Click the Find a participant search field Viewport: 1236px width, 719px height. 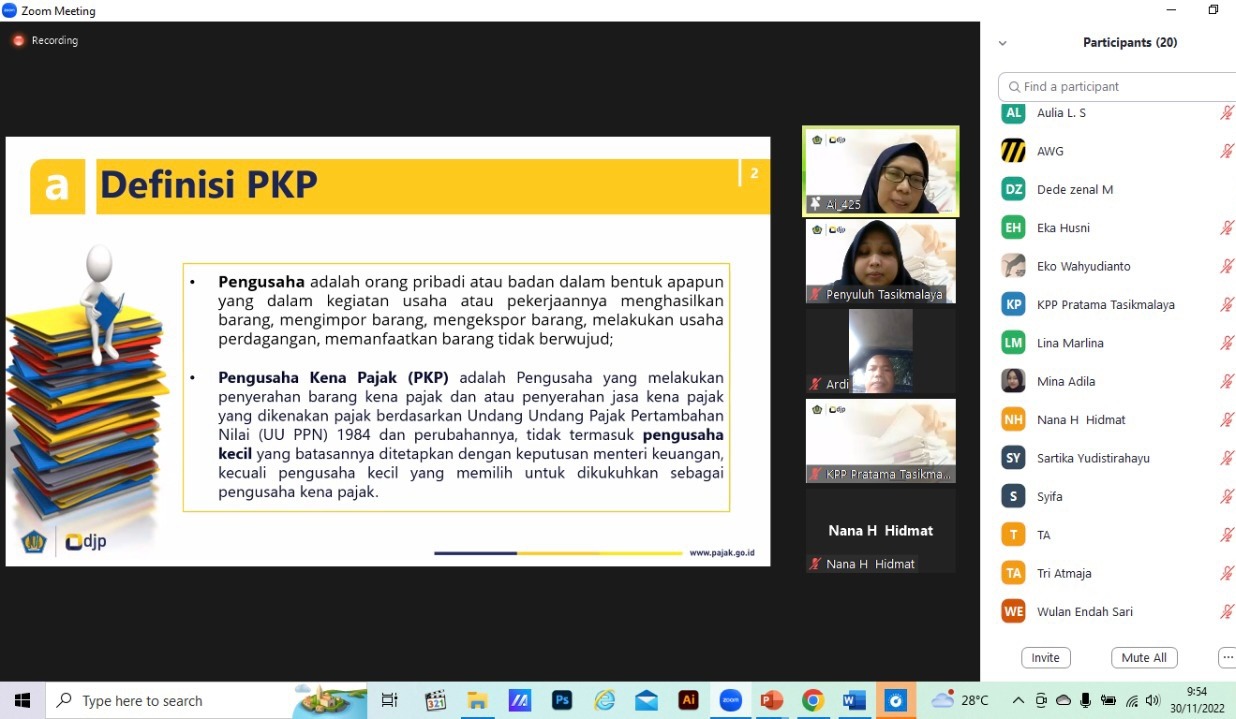pos(1120,87)
